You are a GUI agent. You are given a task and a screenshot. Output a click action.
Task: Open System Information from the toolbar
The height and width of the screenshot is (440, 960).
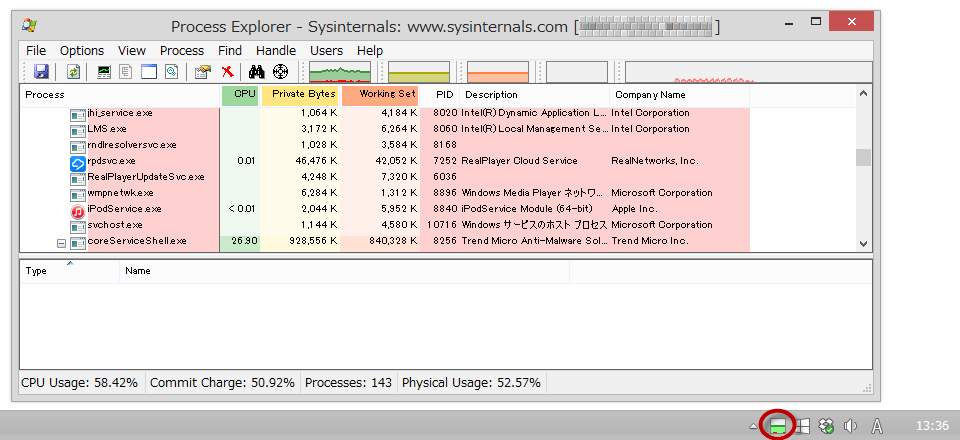pyautogui.click(x=104, y=72)
